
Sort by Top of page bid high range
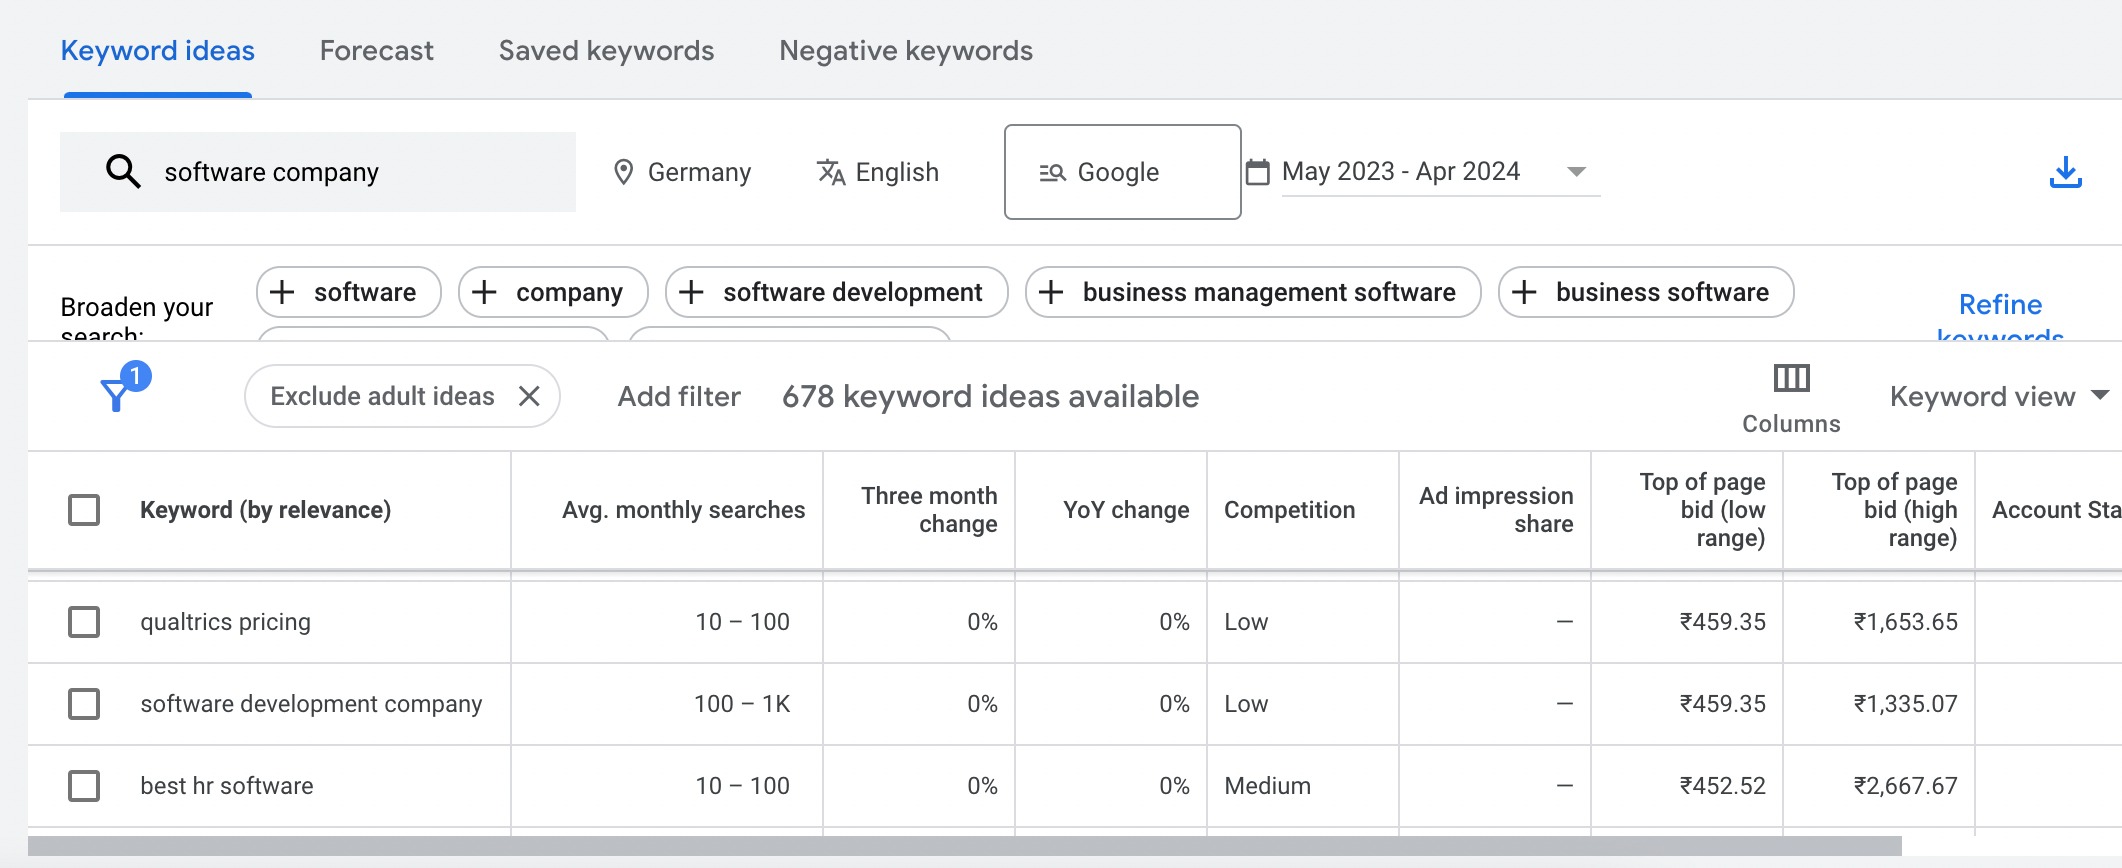[x=1894, y=510]
